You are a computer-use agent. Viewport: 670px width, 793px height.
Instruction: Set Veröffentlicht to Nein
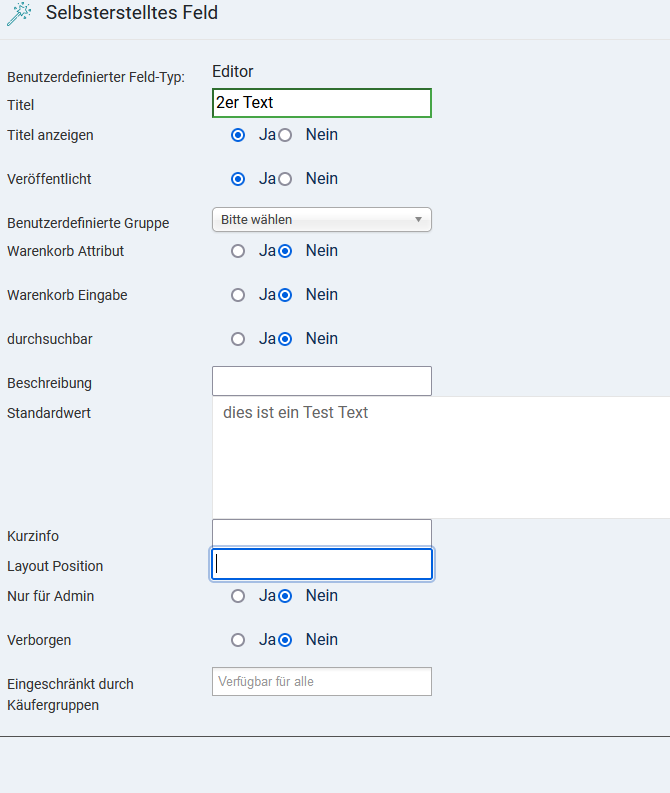pos(286,179)
